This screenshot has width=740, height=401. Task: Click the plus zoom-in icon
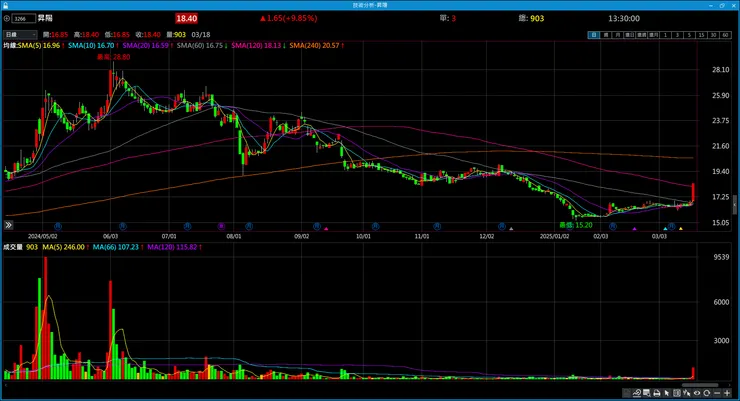pyautogui.click(x=727, y=393)
